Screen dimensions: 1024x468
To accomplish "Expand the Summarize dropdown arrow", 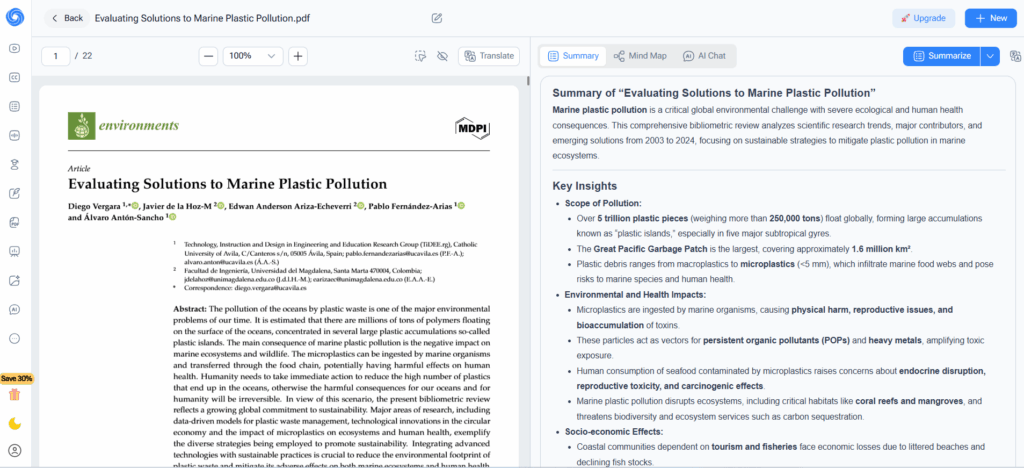I will click(990, 56).
